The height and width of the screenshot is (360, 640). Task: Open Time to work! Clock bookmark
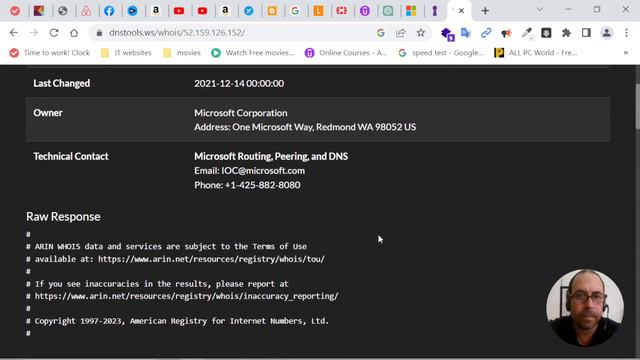[x=49, y=53]
